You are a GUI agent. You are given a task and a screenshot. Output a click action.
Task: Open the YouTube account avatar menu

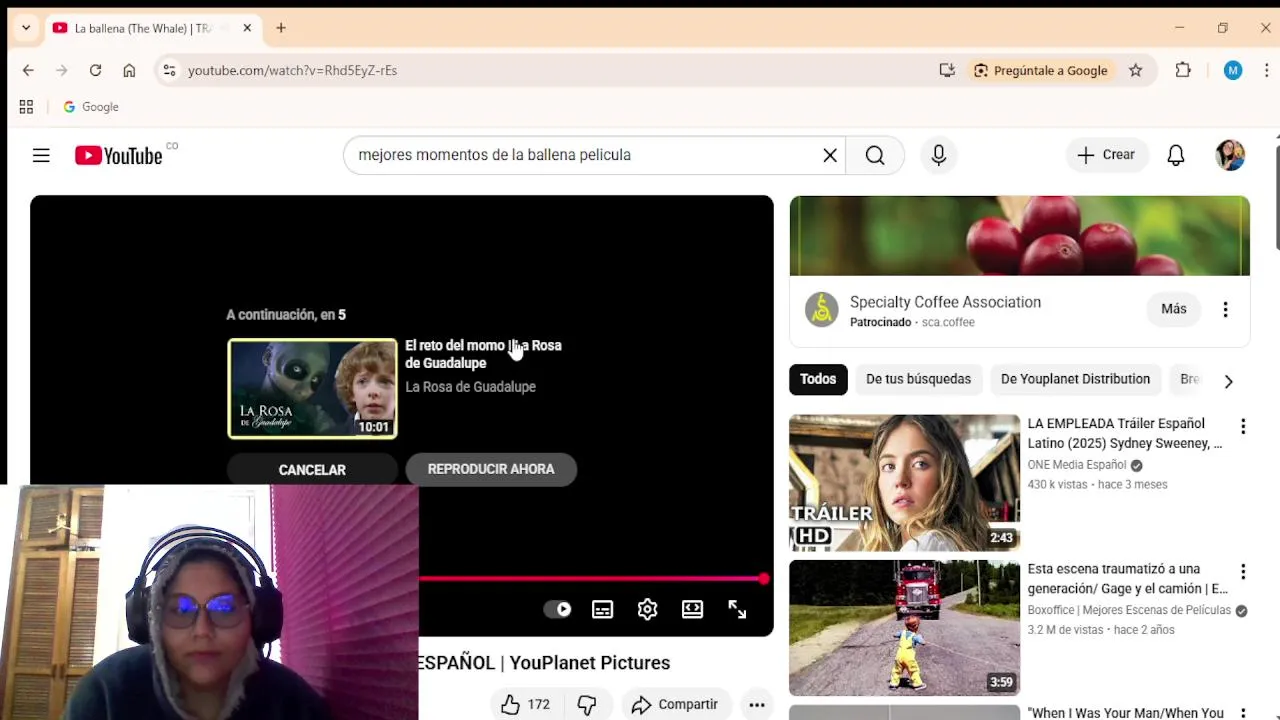click(x=1230, y=155)
